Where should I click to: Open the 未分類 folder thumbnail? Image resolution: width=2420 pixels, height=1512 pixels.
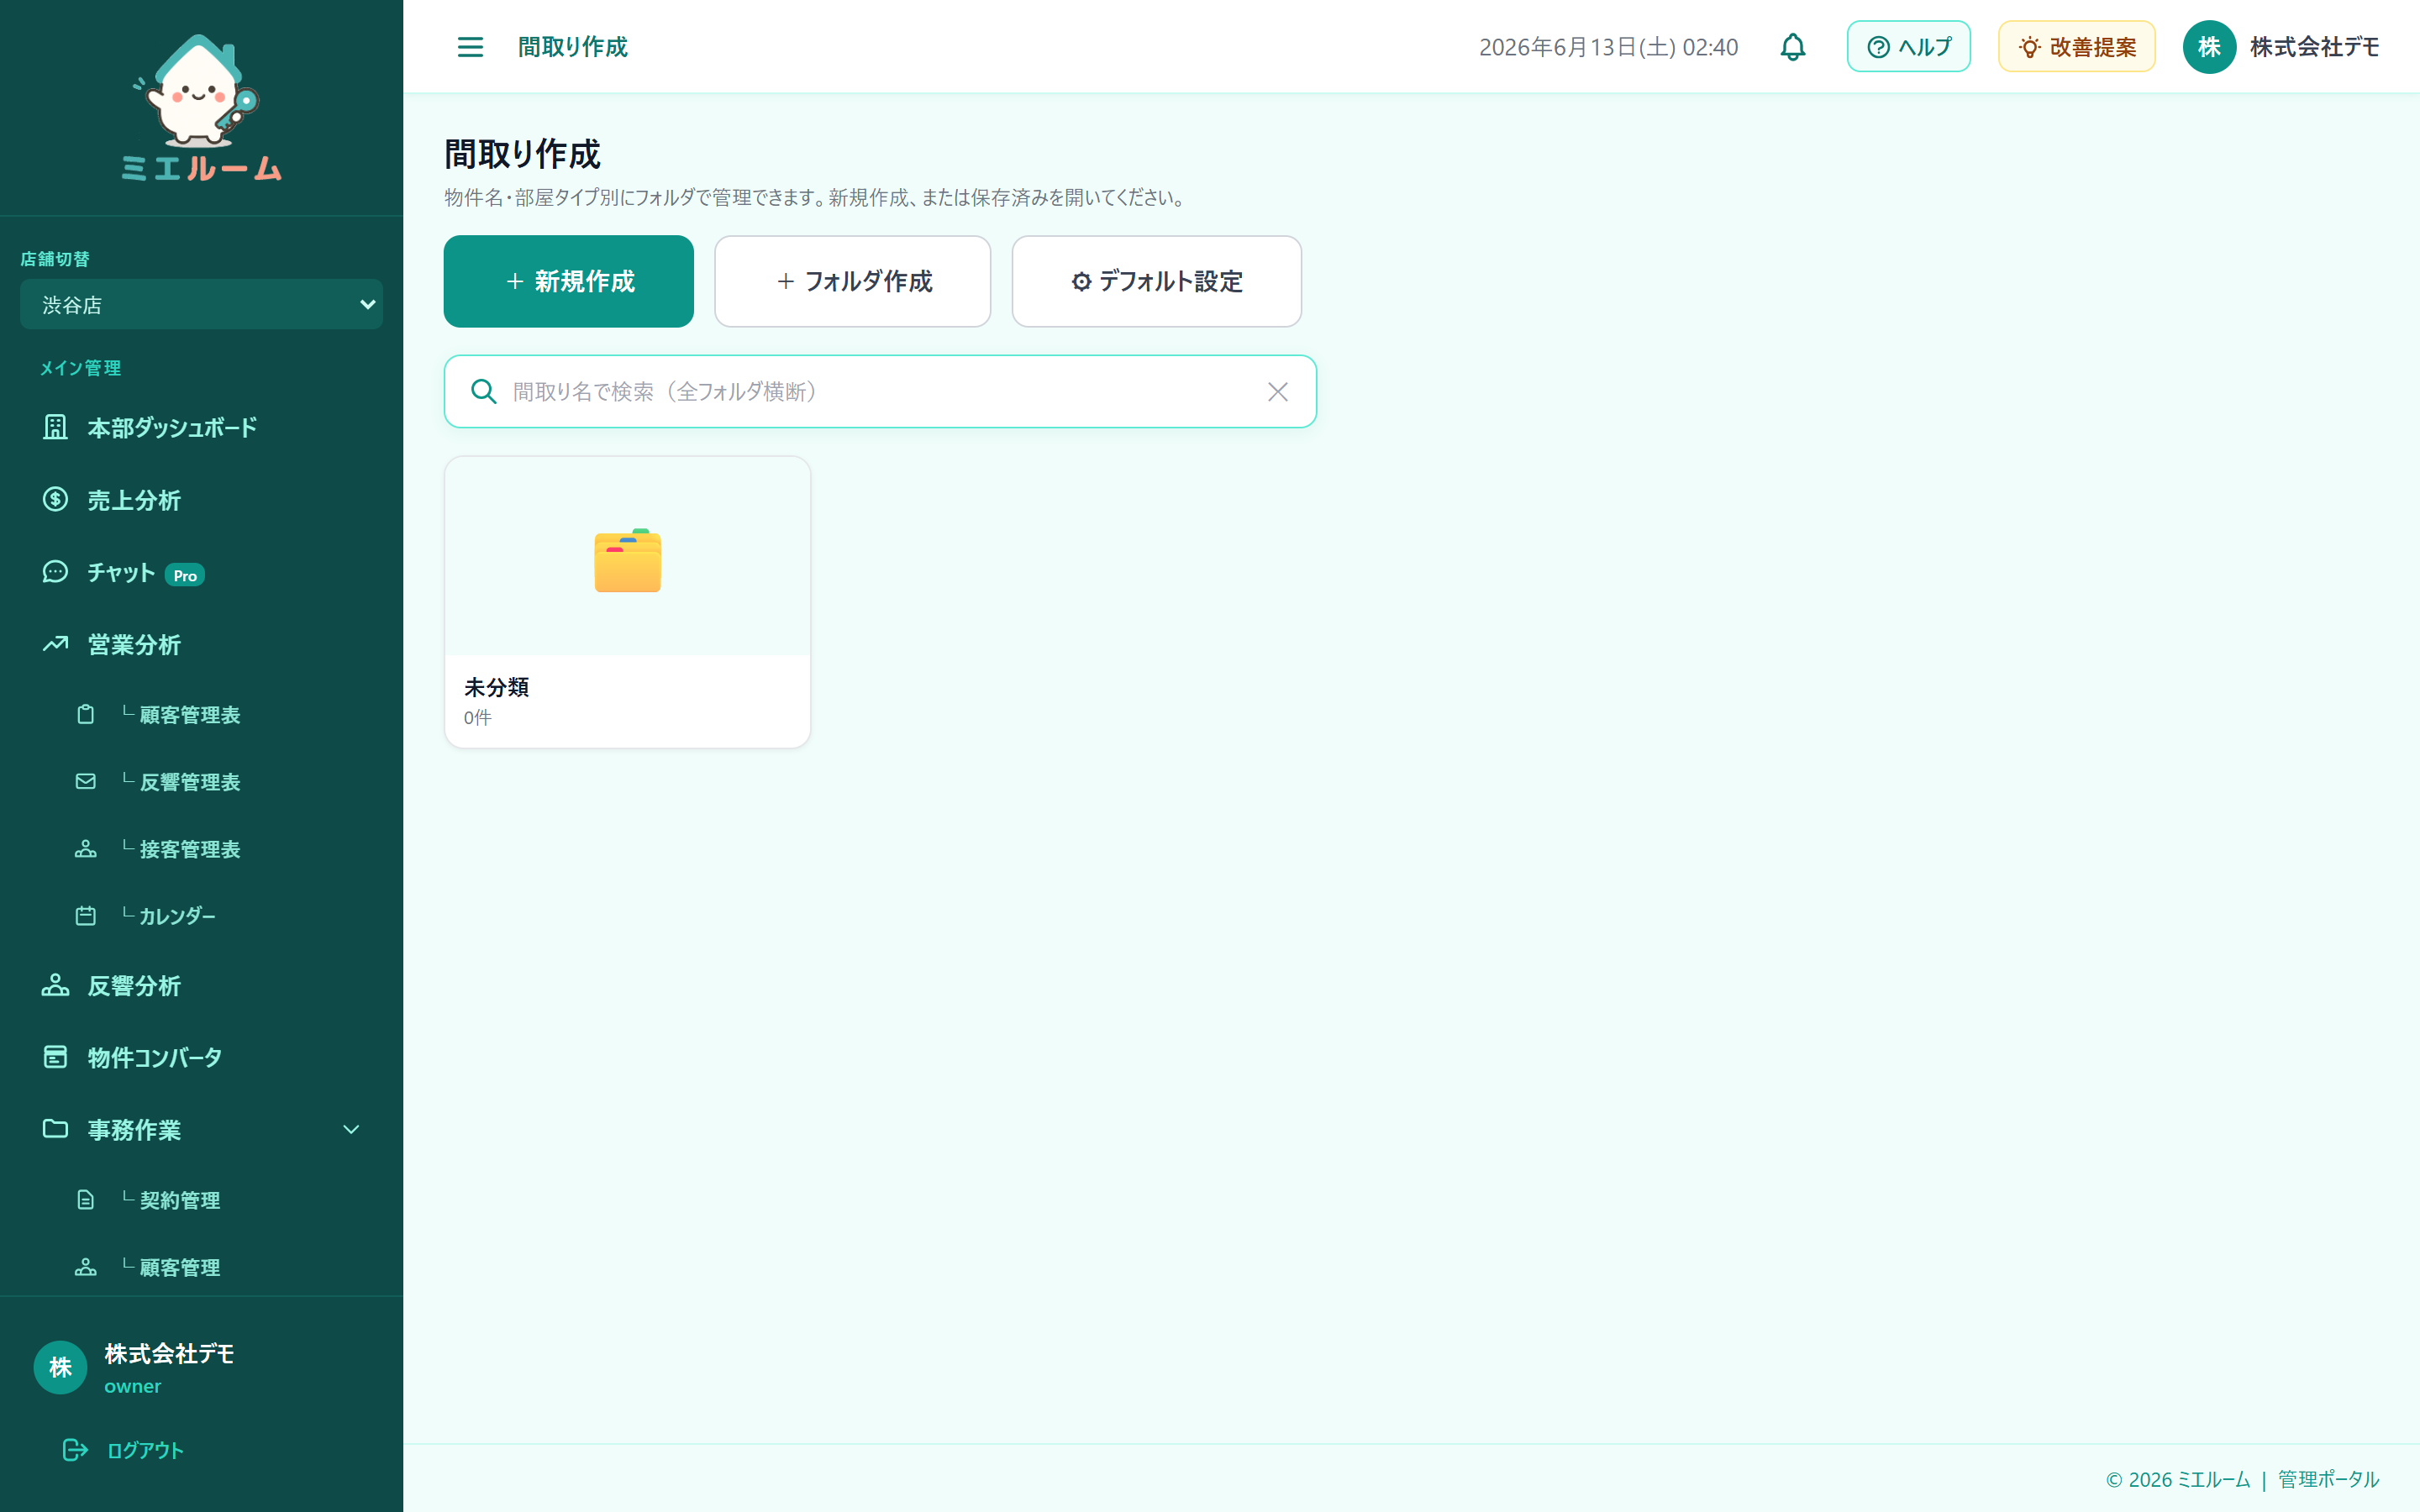coord(627,557)
